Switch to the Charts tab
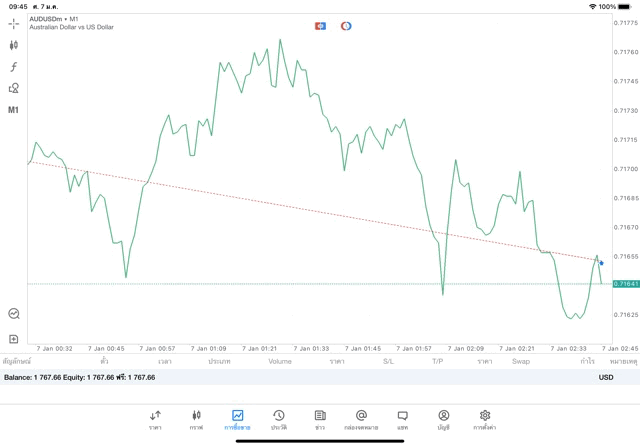Screen dimensions: 640x447 [196, 418]
